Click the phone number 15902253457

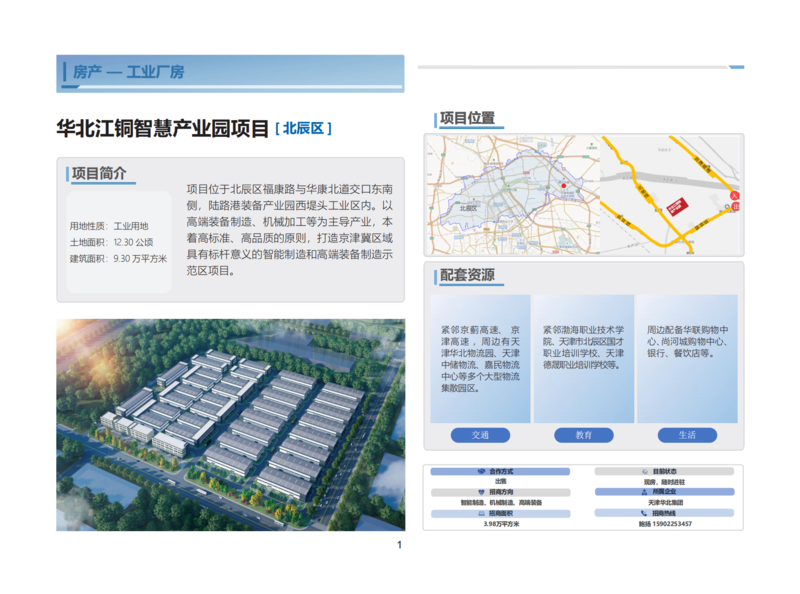point(672,524)
